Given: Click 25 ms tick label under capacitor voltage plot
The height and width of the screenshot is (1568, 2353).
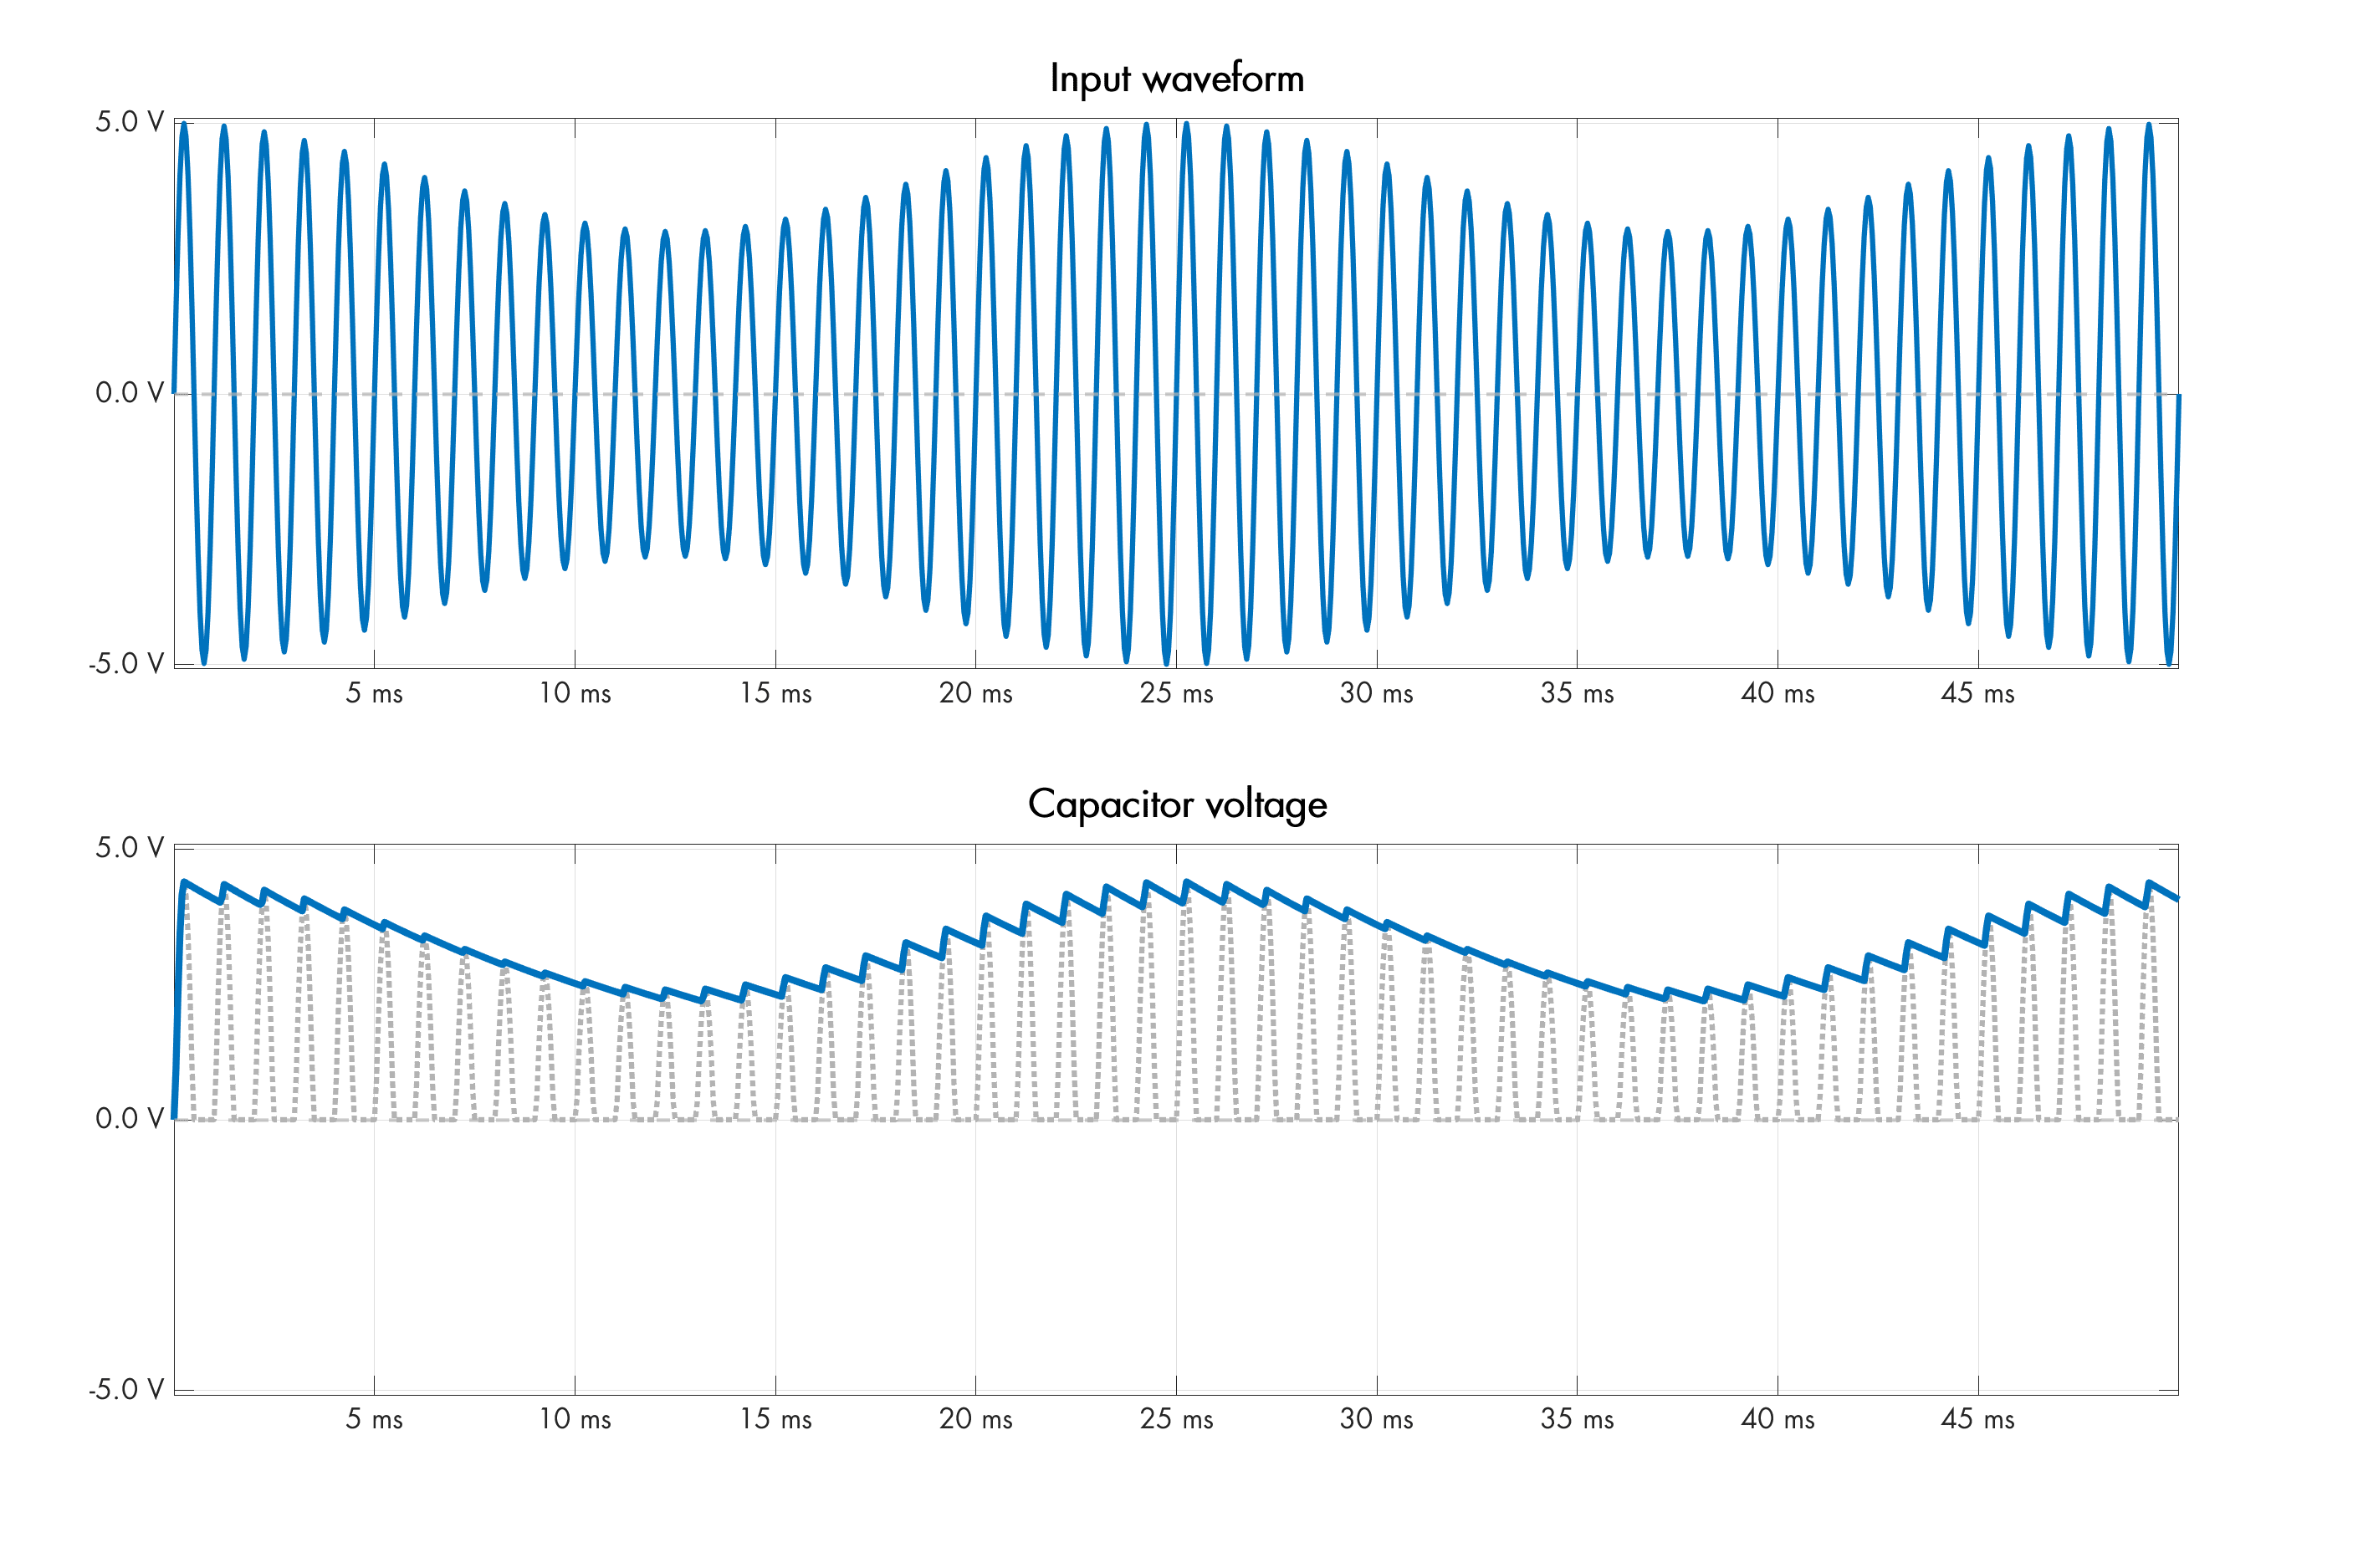Looking at the screenshot, I should [1176, 1419].
